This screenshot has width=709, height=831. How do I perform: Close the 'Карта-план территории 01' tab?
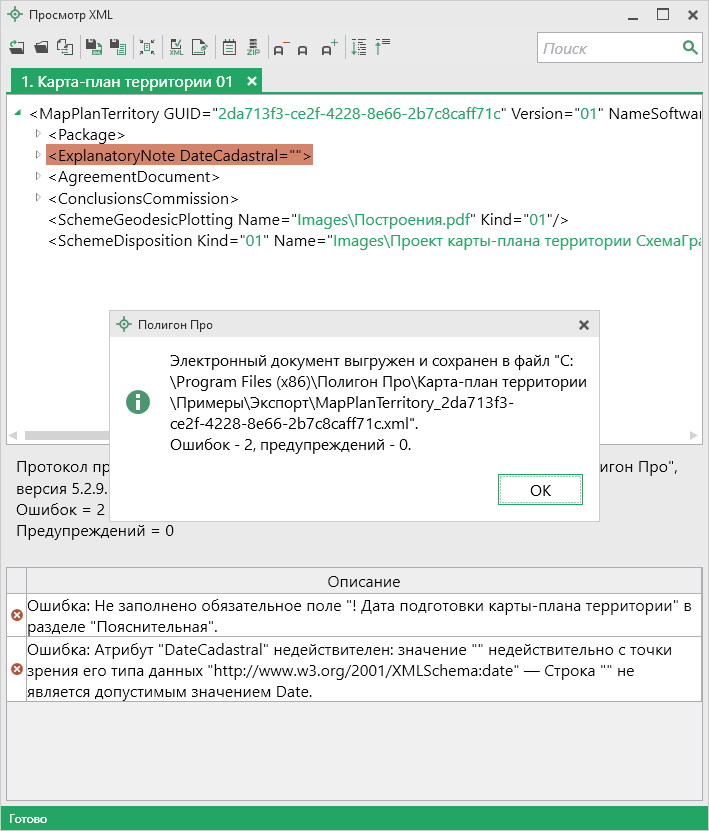coord(252,81)
